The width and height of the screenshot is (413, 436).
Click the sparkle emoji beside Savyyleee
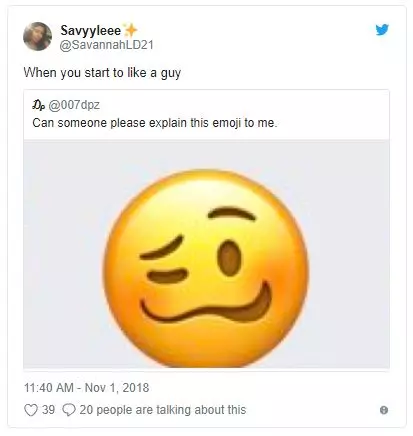tap(130, 30)
